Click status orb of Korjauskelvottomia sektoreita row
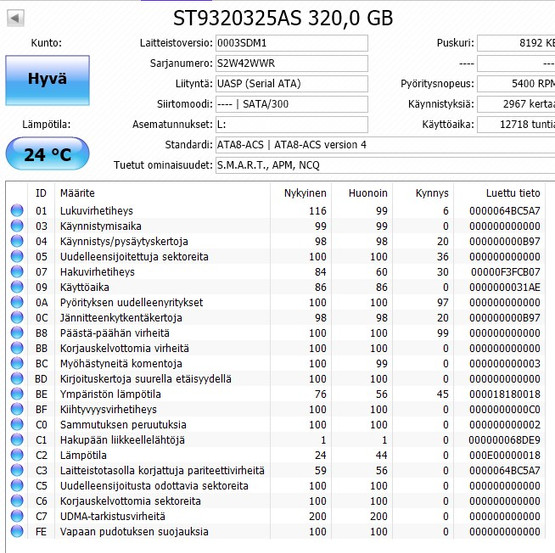Image resolution: width=555 pixels, height=553 pixels. click(x=17, y=500)
